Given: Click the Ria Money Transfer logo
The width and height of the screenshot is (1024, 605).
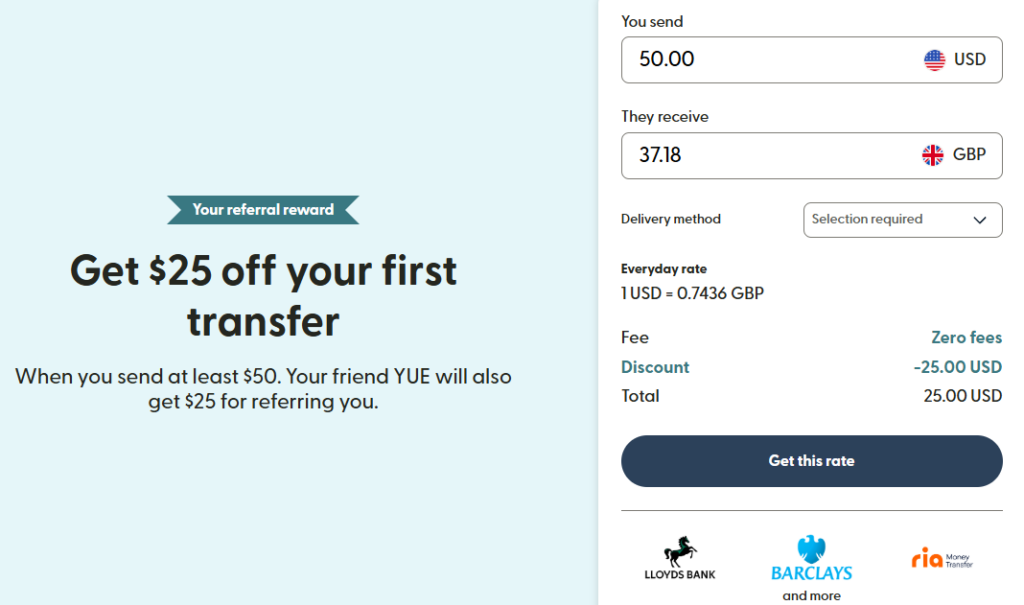Looking at the screenshot, I should tap(941, 559).
